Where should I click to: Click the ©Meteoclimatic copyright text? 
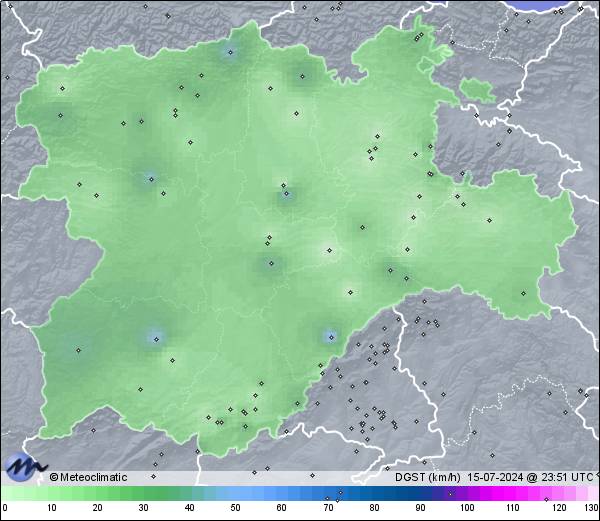click(x=88, y=477)
